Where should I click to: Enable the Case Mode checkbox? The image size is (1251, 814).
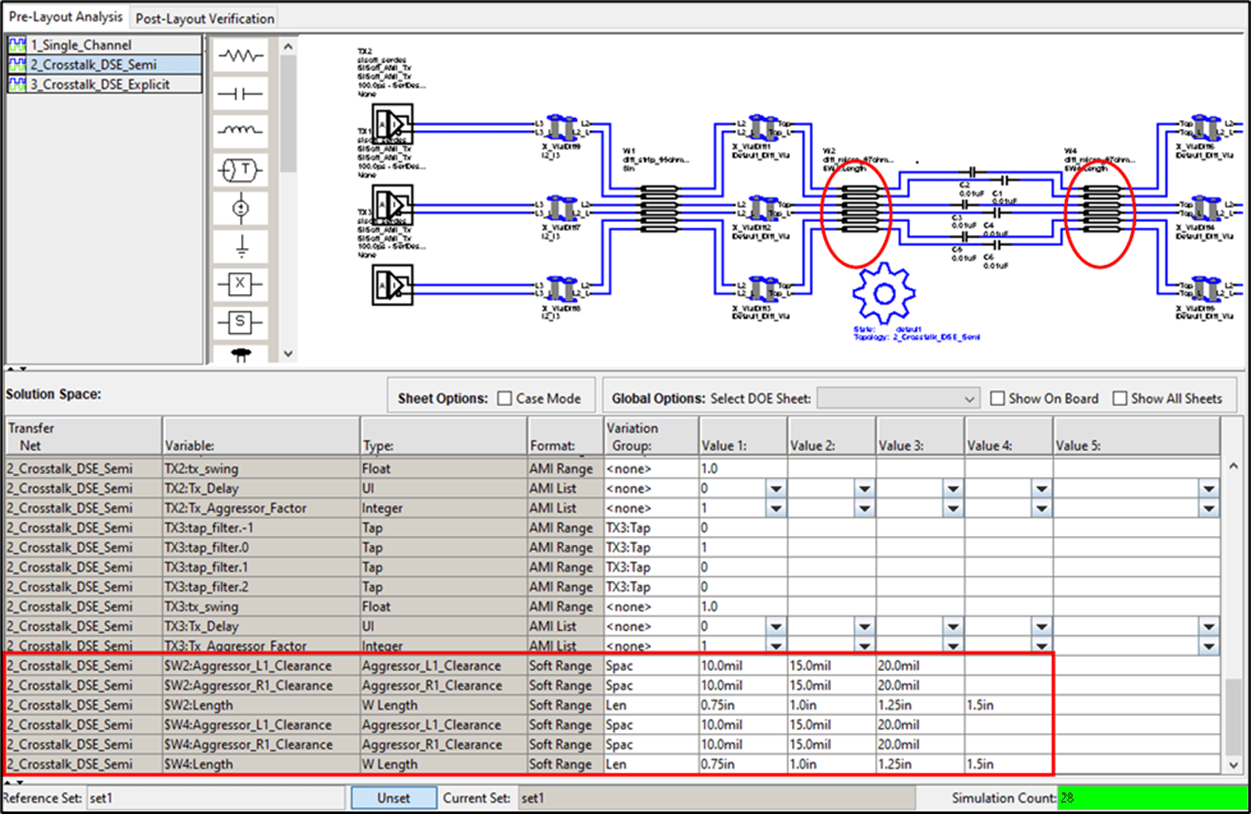[x=505, y=398]
